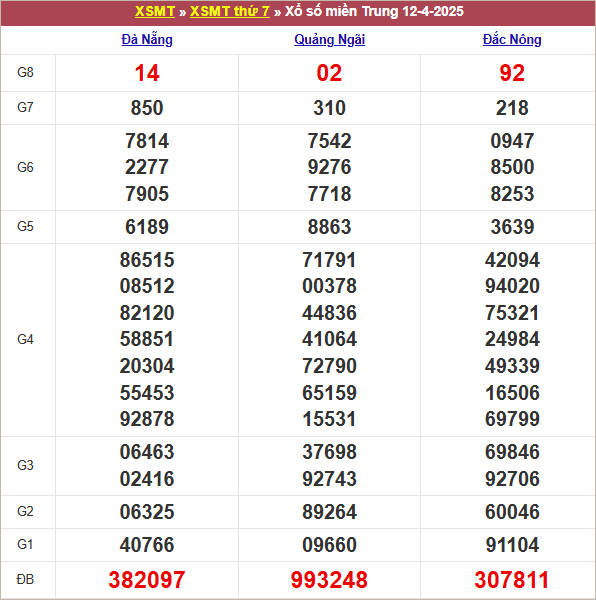This screenshot has height=600, width=596.
Task: Open the Đắc Nông province link
Action: (512, 39)
